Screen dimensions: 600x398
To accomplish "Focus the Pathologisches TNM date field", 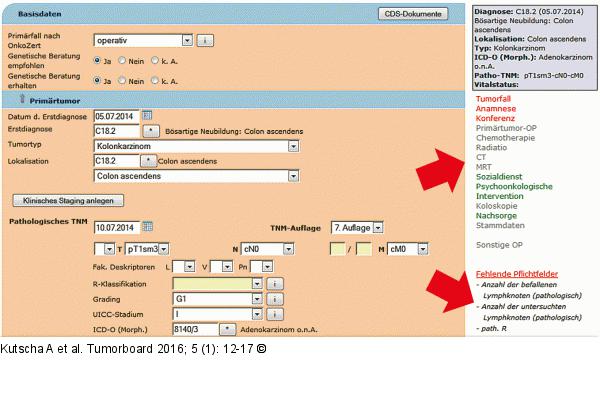I will point(117,228).
